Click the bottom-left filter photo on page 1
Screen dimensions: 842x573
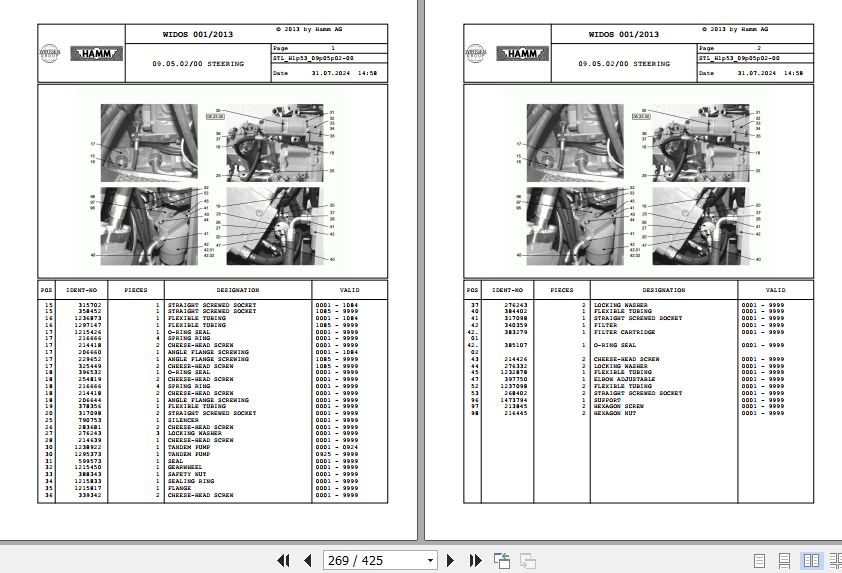point(149,226)
